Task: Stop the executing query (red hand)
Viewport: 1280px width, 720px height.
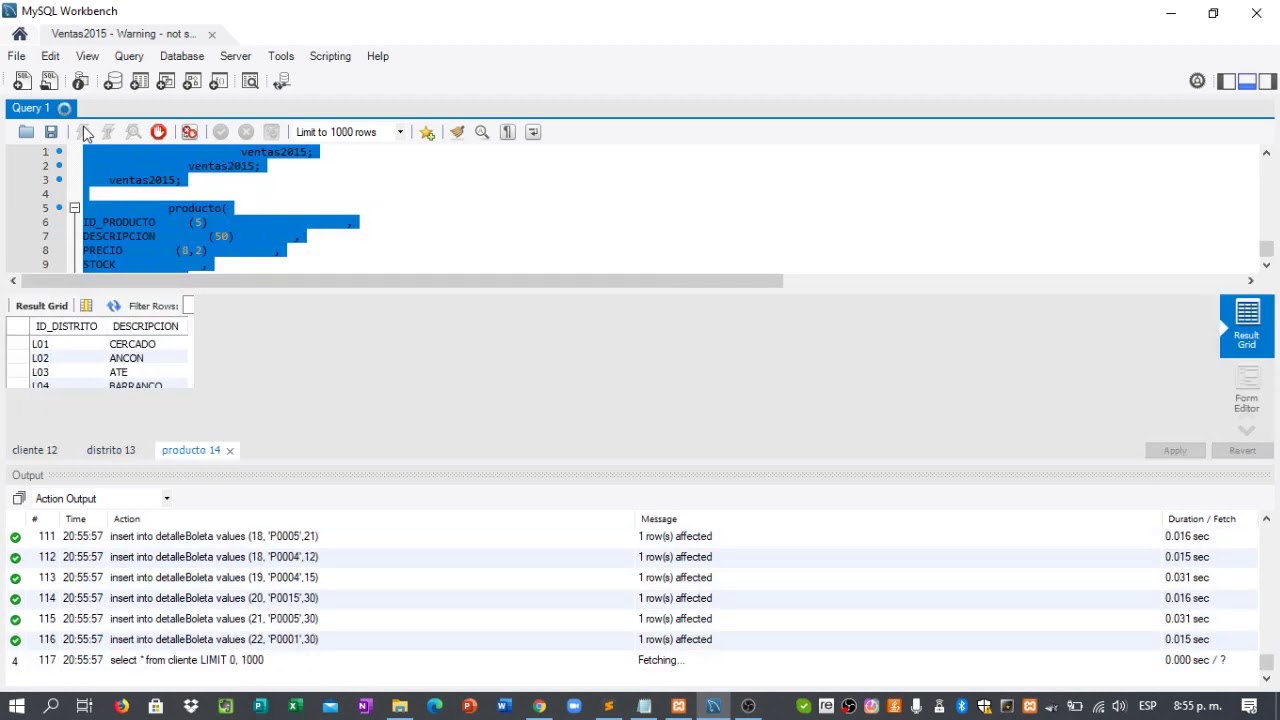Action: pos(158,132)
